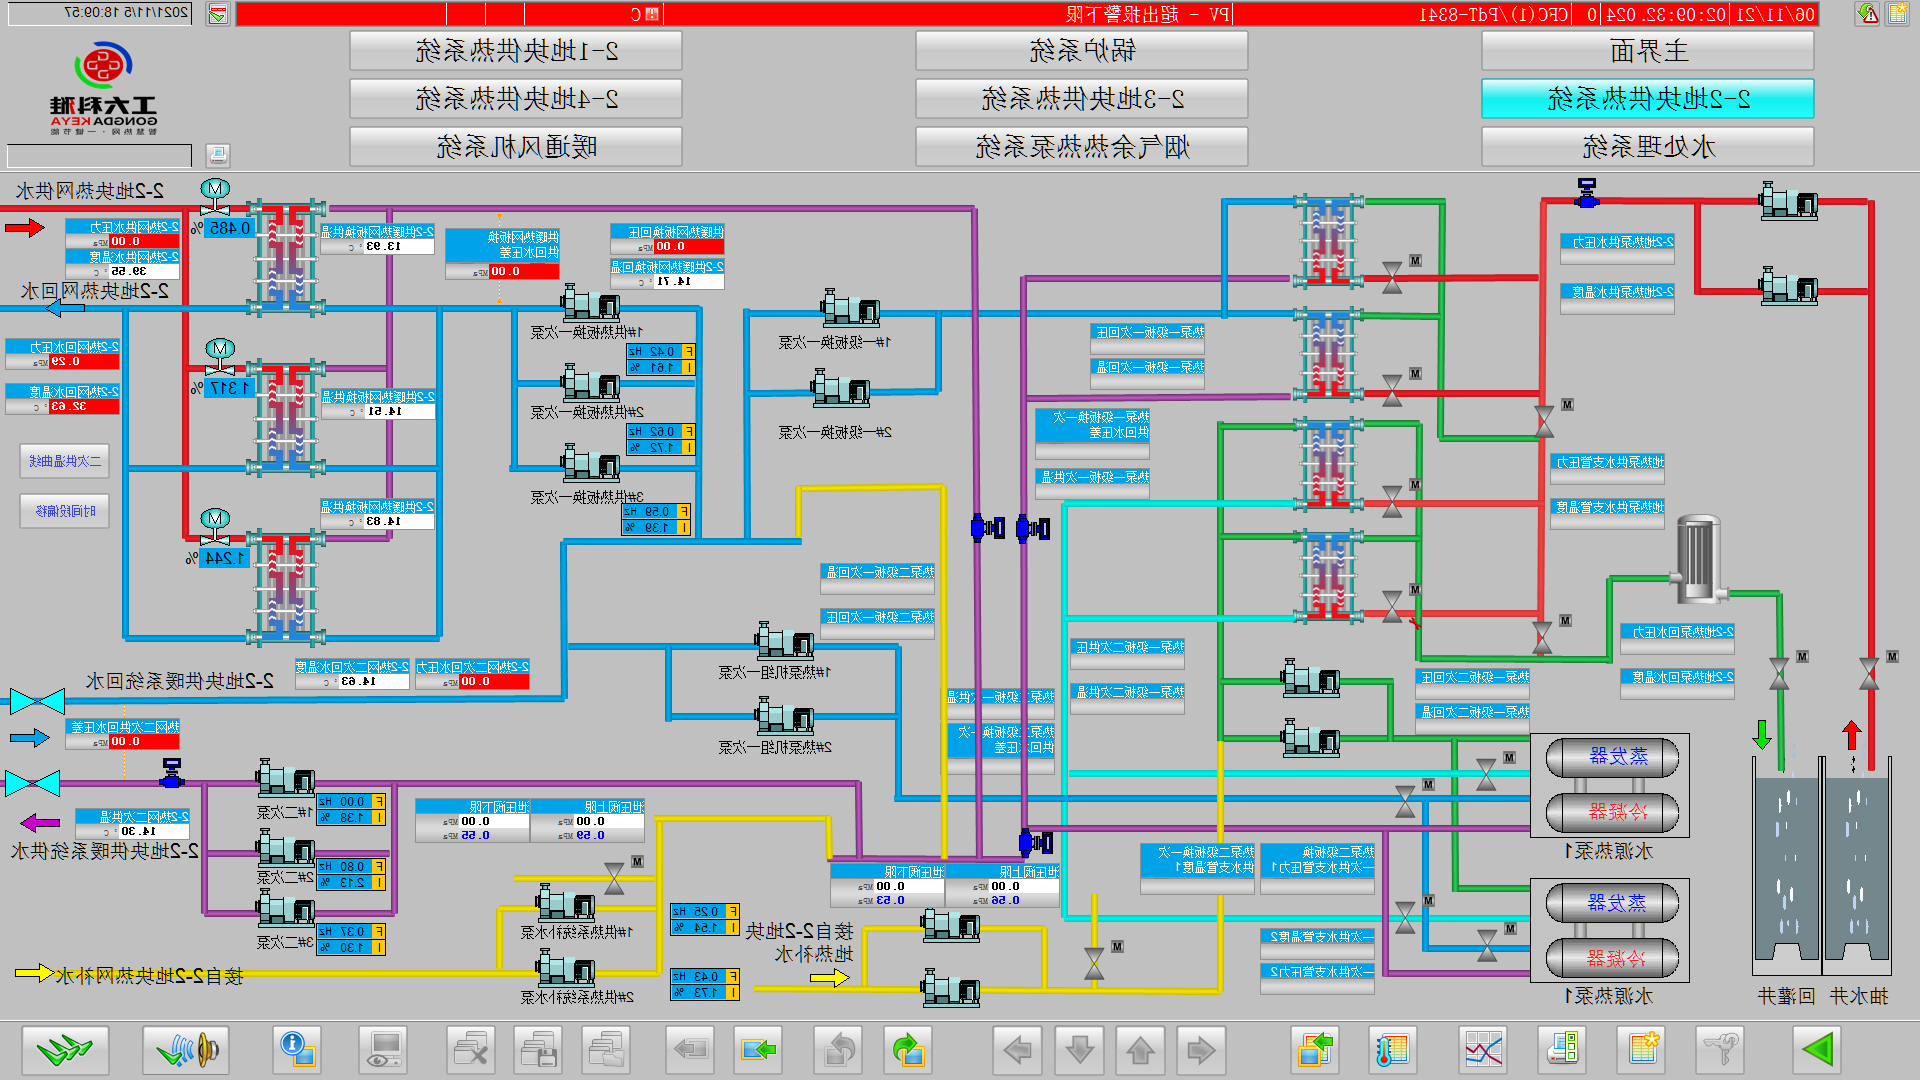Open the 主界面 screen
Image resolution: width=1920 pixels, height=1080 pixels.
[x=1647, y=51]
